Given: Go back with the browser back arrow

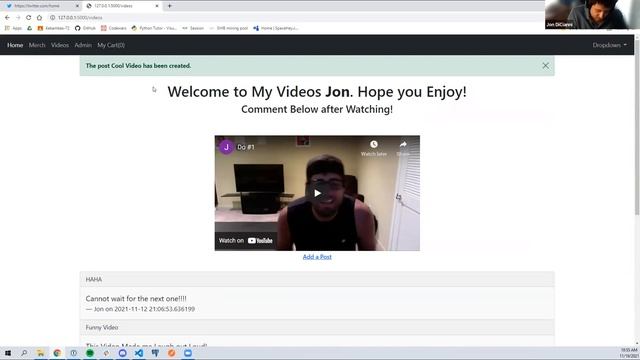Looking at the screenshot, I should [x=7, y=18].
